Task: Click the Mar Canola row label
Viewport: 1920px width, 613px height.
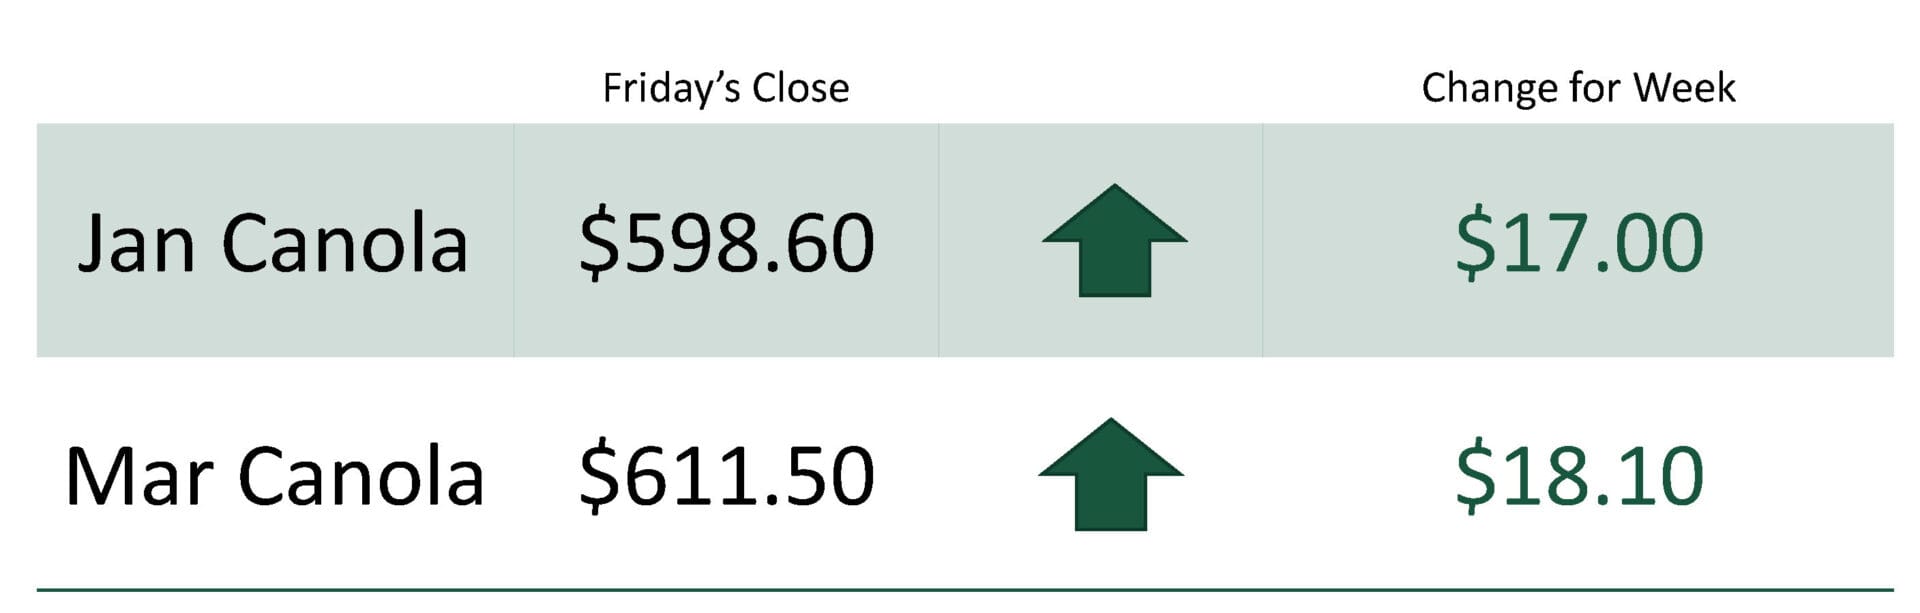Action: point(274,476)
